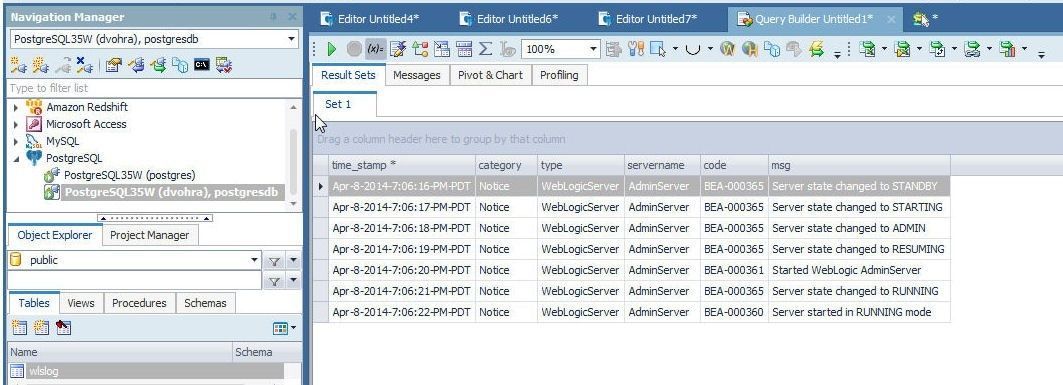Select the Object Explorer tab

(x=55, y=235)
